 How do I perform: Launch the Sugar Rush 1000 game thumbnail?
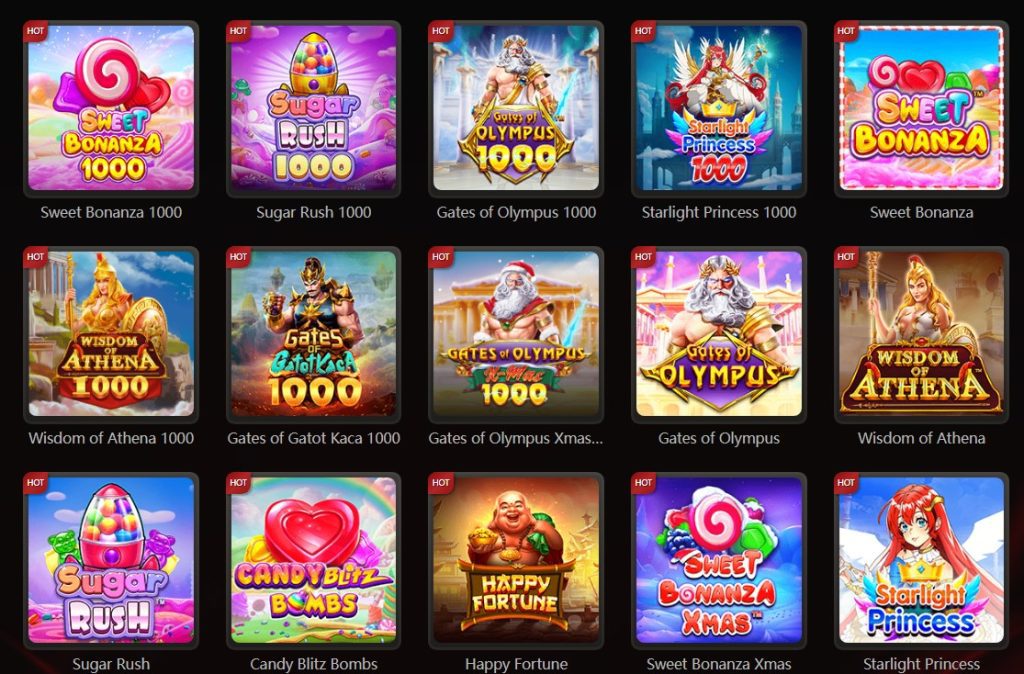(313, 108)
